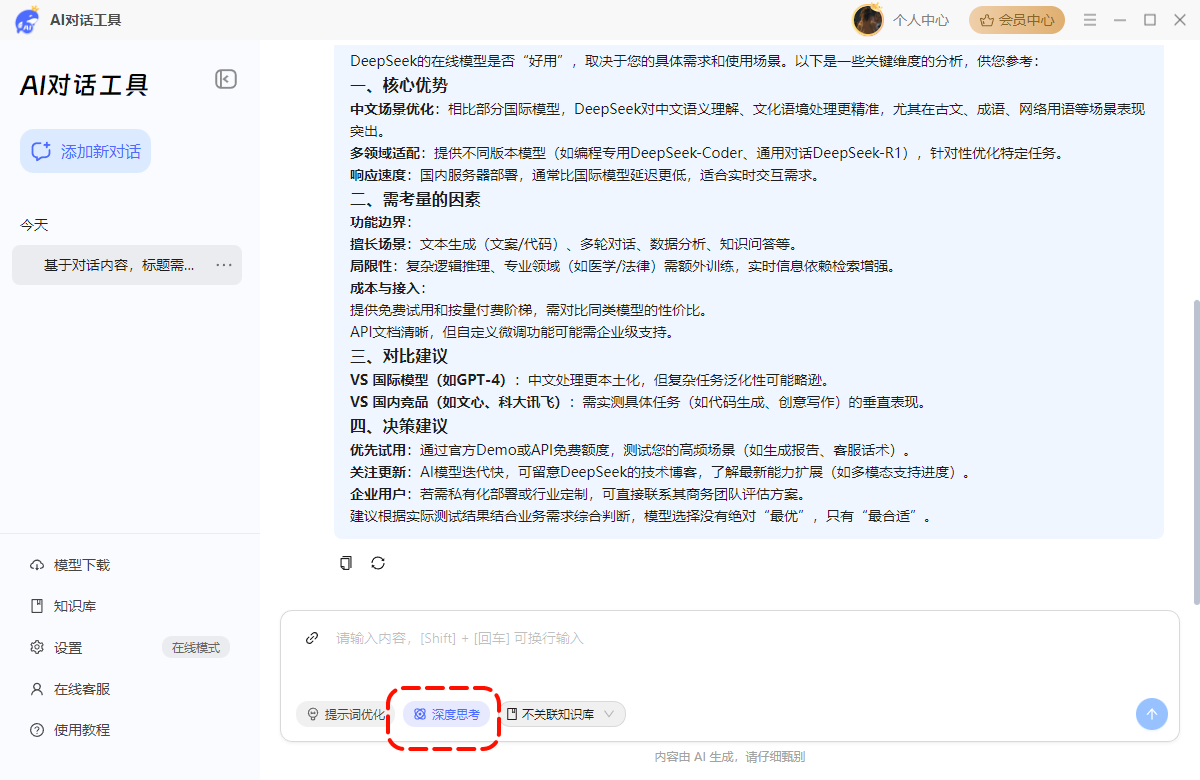Open more options for the conversation item
This screenshot has height=780, width=1200.
pos(224,265)
